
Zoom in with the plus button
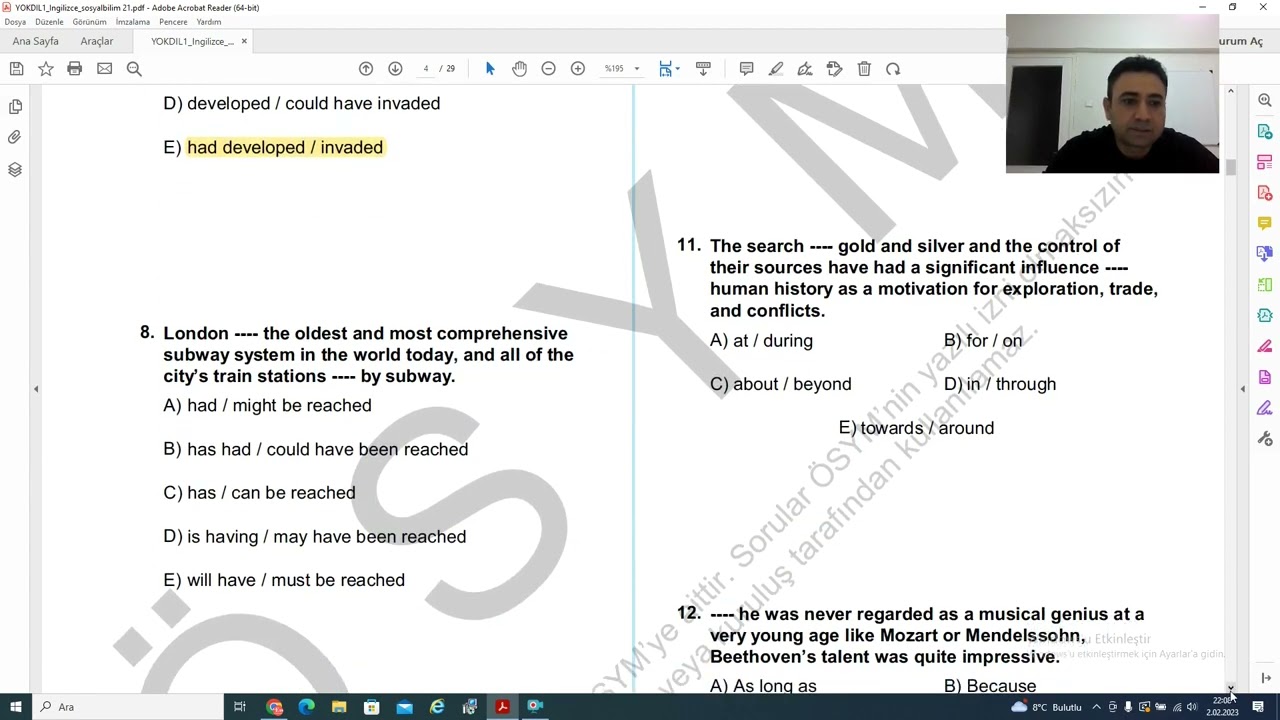[x=577, y=69]
